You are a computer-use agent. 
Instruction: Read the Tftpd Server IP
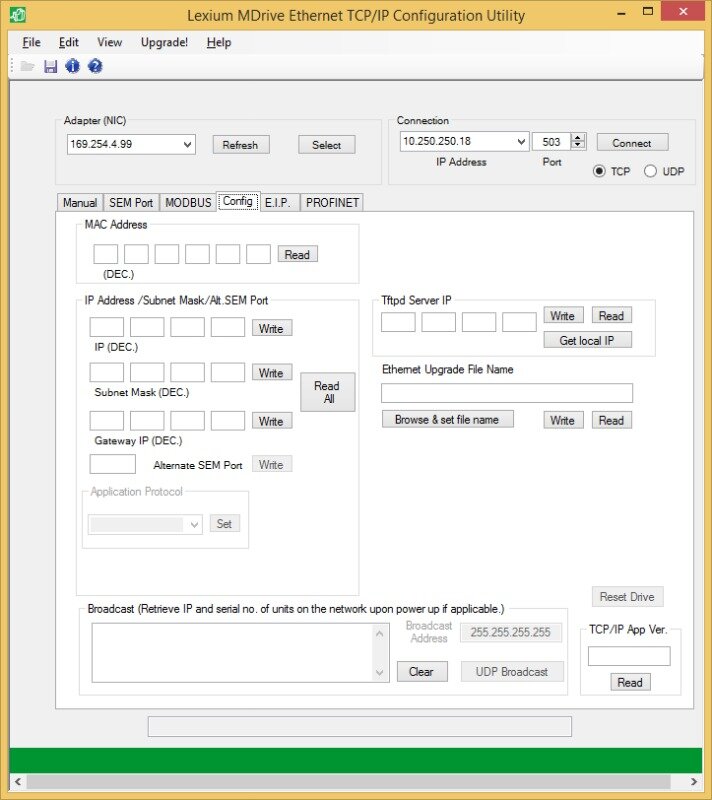pos(612,316)
